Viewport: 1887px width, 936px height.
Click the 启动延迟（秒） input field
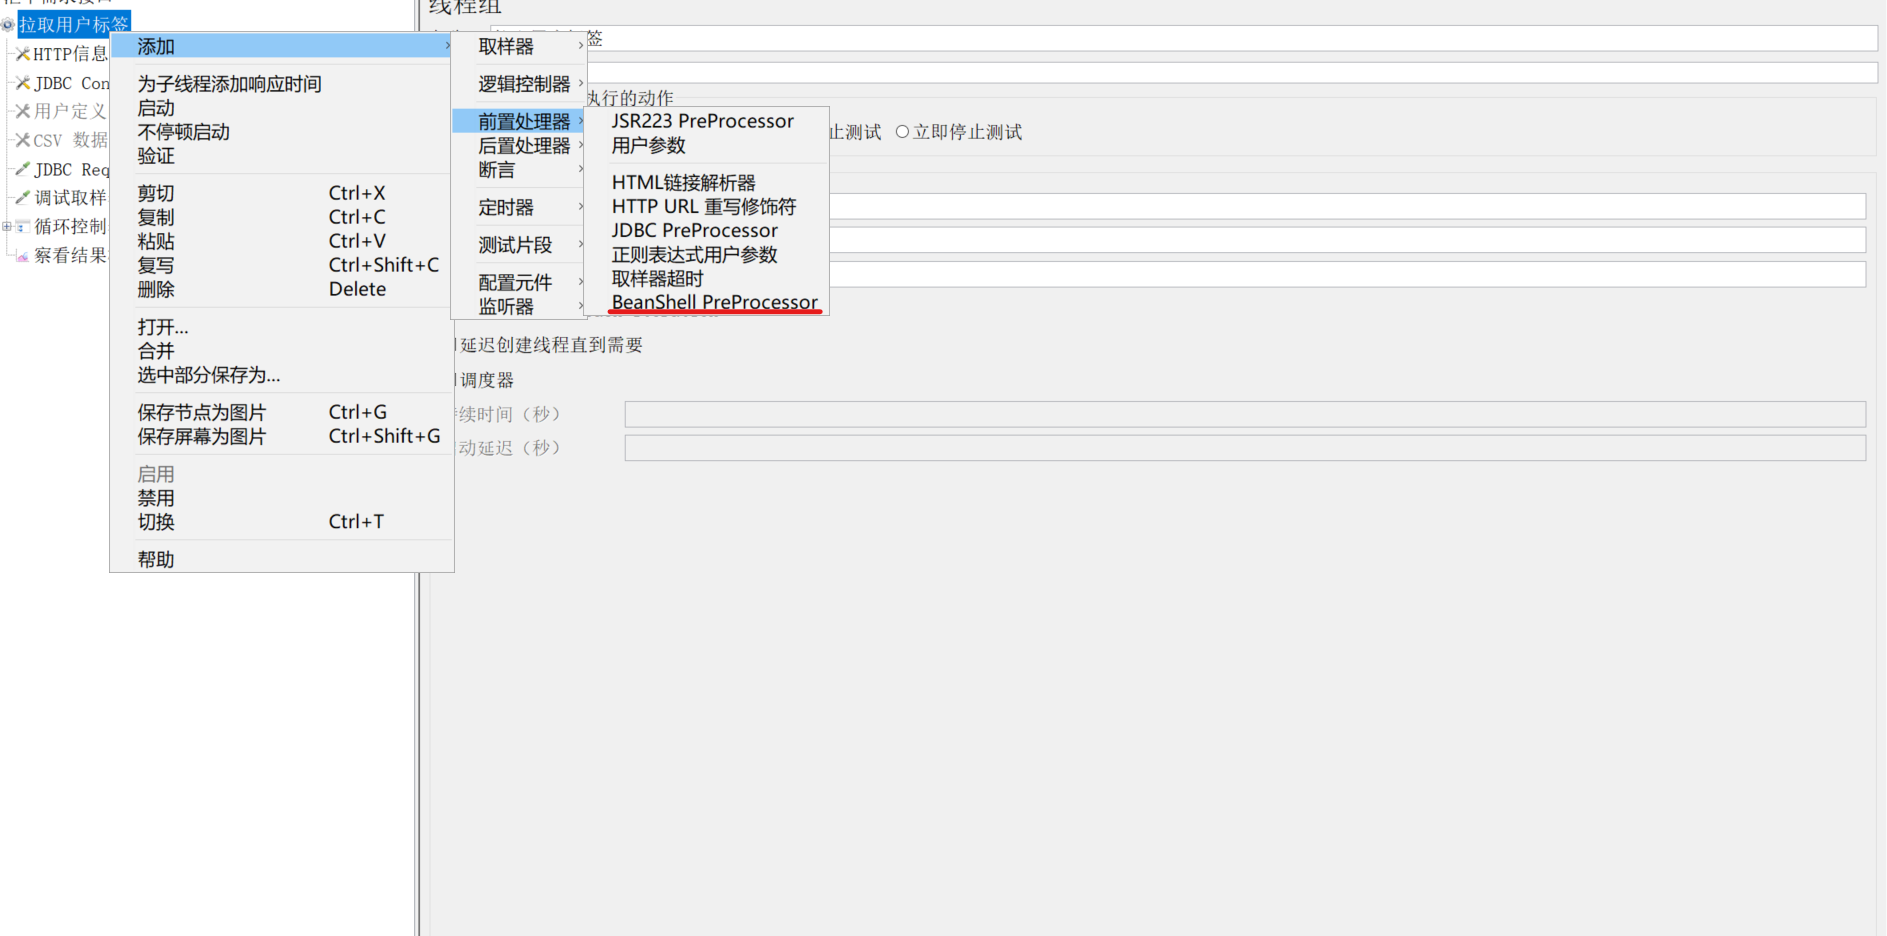pos(1245,448)
